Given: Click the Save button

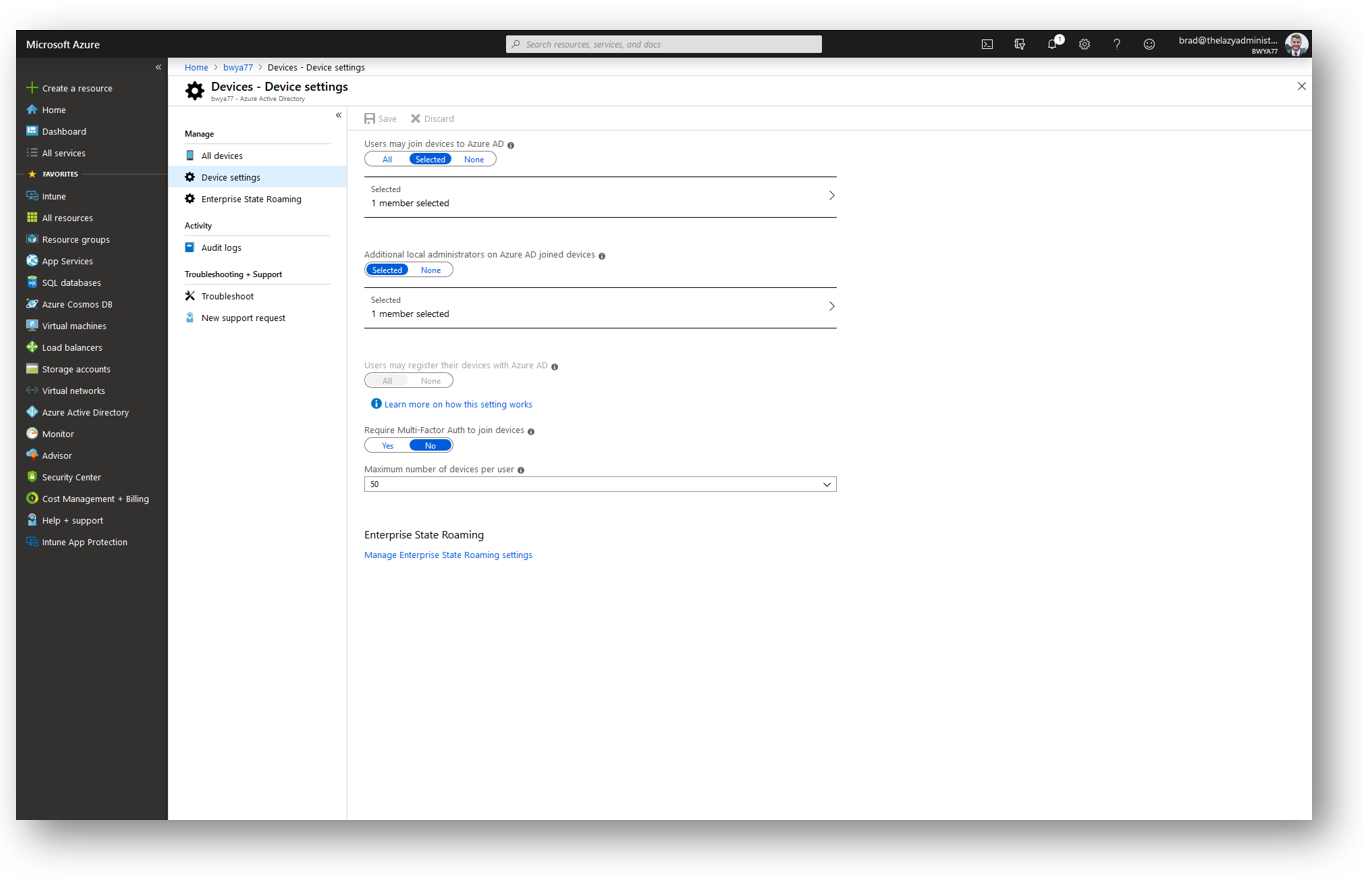Looking at the screenshot, I should click(x=381, y=118).
